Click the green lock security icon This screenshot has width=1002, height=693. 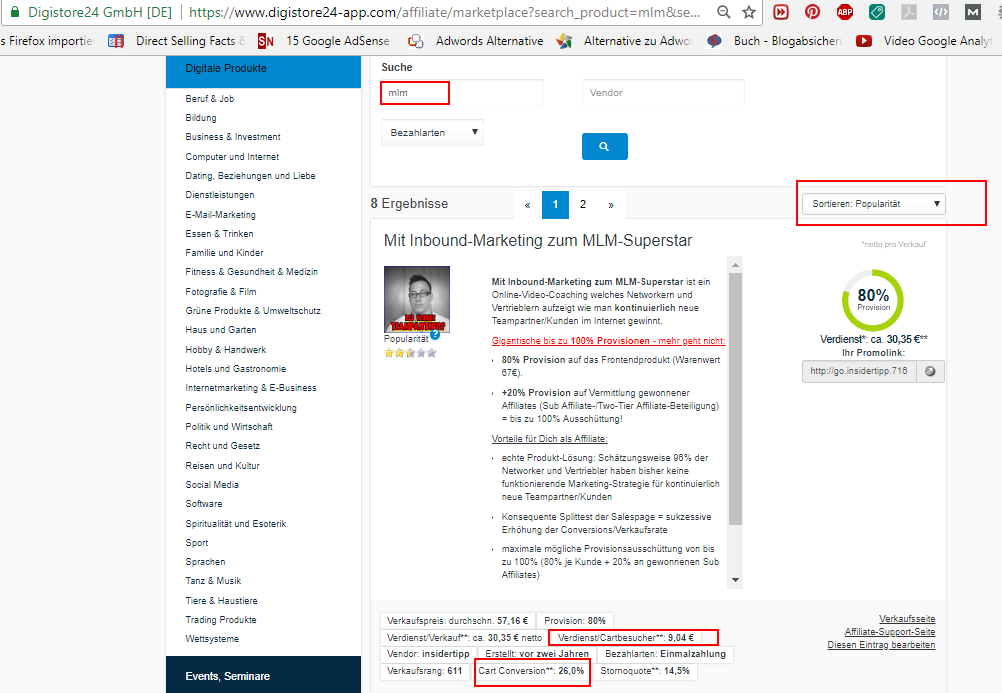pyautogui.click(x=15, y=12)
